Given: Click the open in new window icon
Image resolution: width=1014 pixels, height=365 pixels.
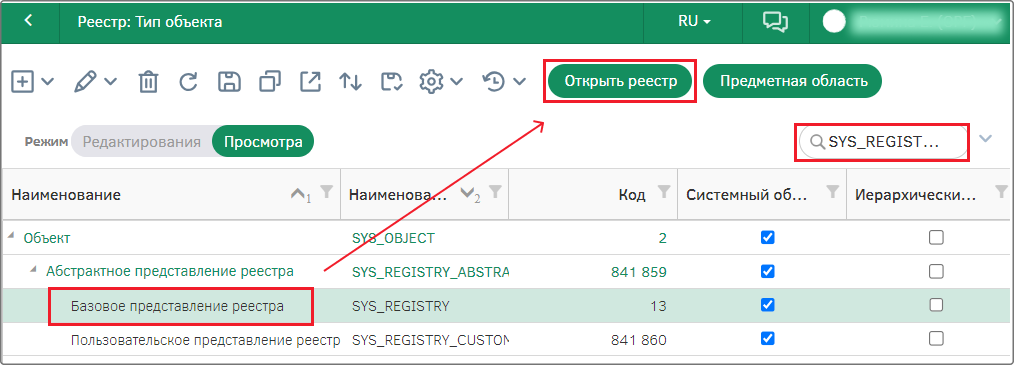Looking at the screenshot, I should click(310, 82).
